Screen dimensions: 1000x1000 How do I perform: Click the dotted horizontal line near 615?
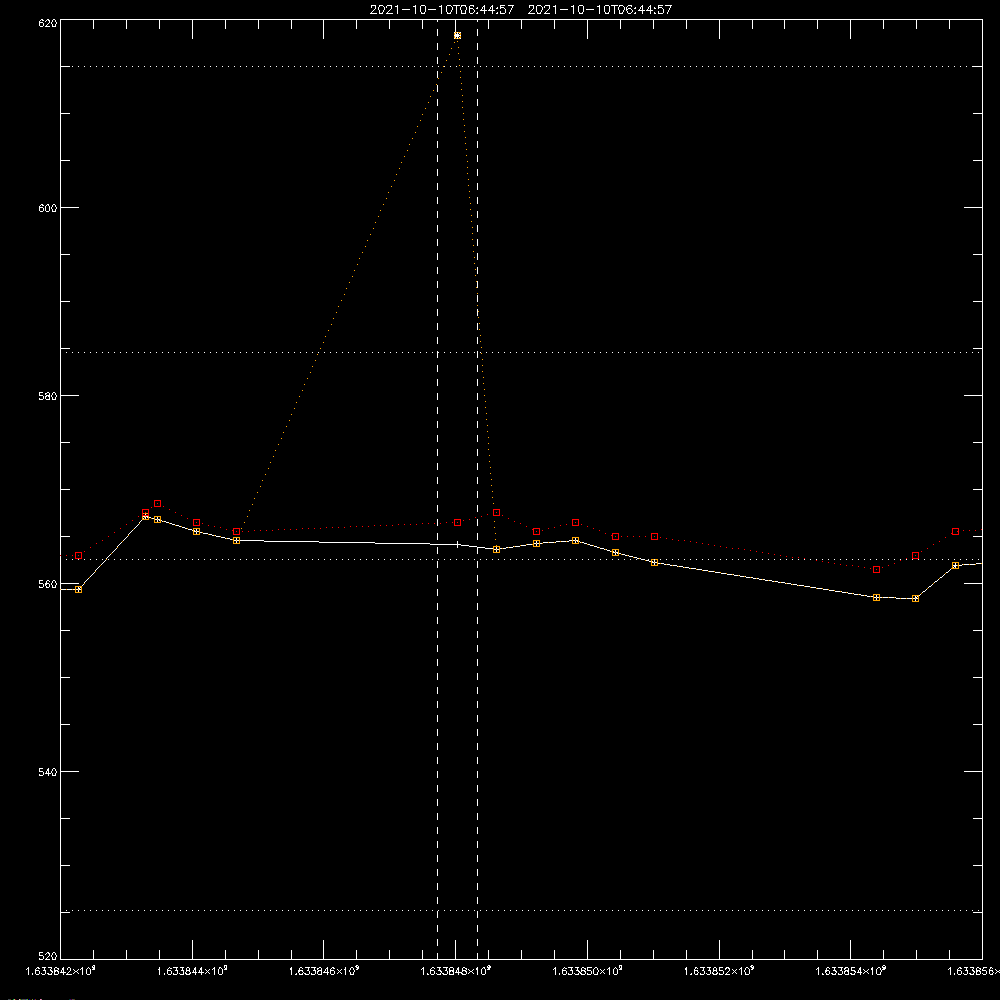(x=521, y=66)
